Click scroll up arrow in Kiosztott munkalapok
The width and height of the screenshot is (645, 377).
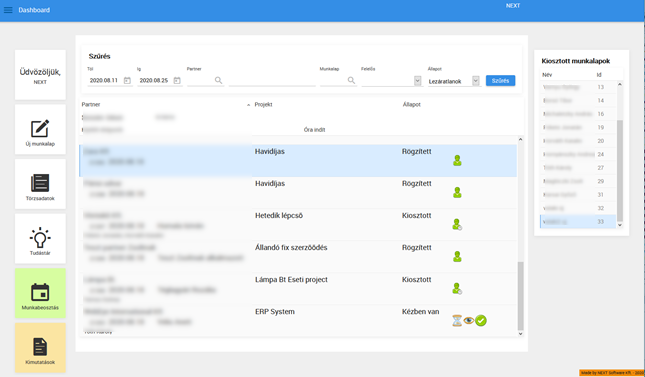pos(619,84)
